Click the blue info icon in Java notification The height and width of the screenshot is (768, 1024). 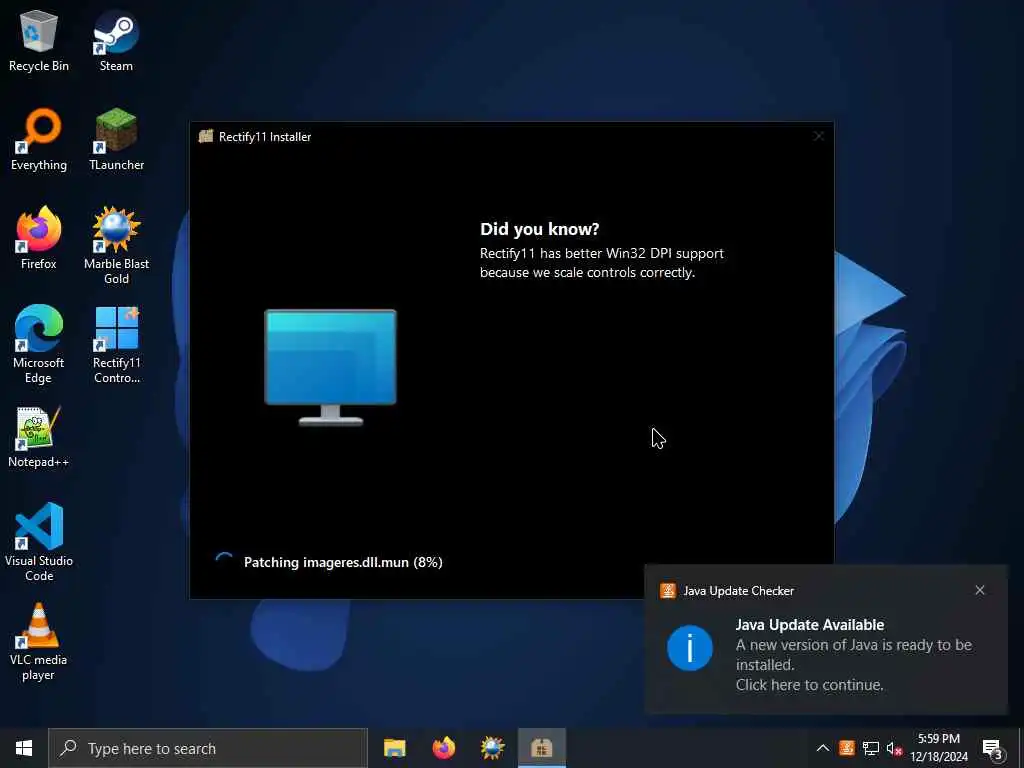click(x=690, y=648)
